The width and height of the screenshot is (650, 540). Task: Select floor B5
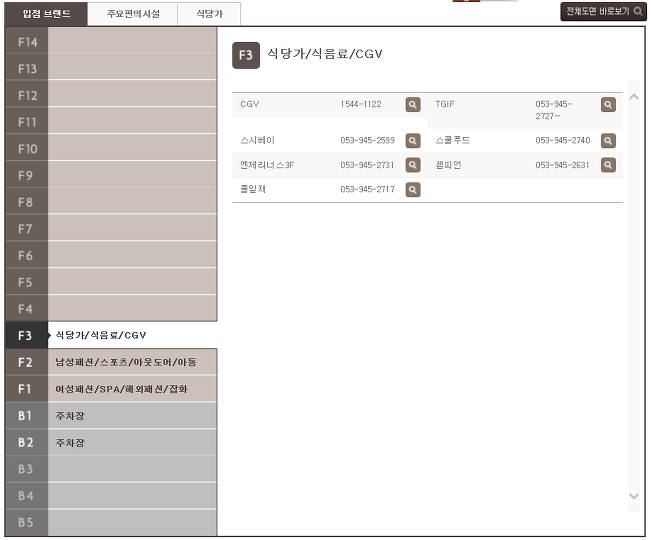[x=111, y=522]
